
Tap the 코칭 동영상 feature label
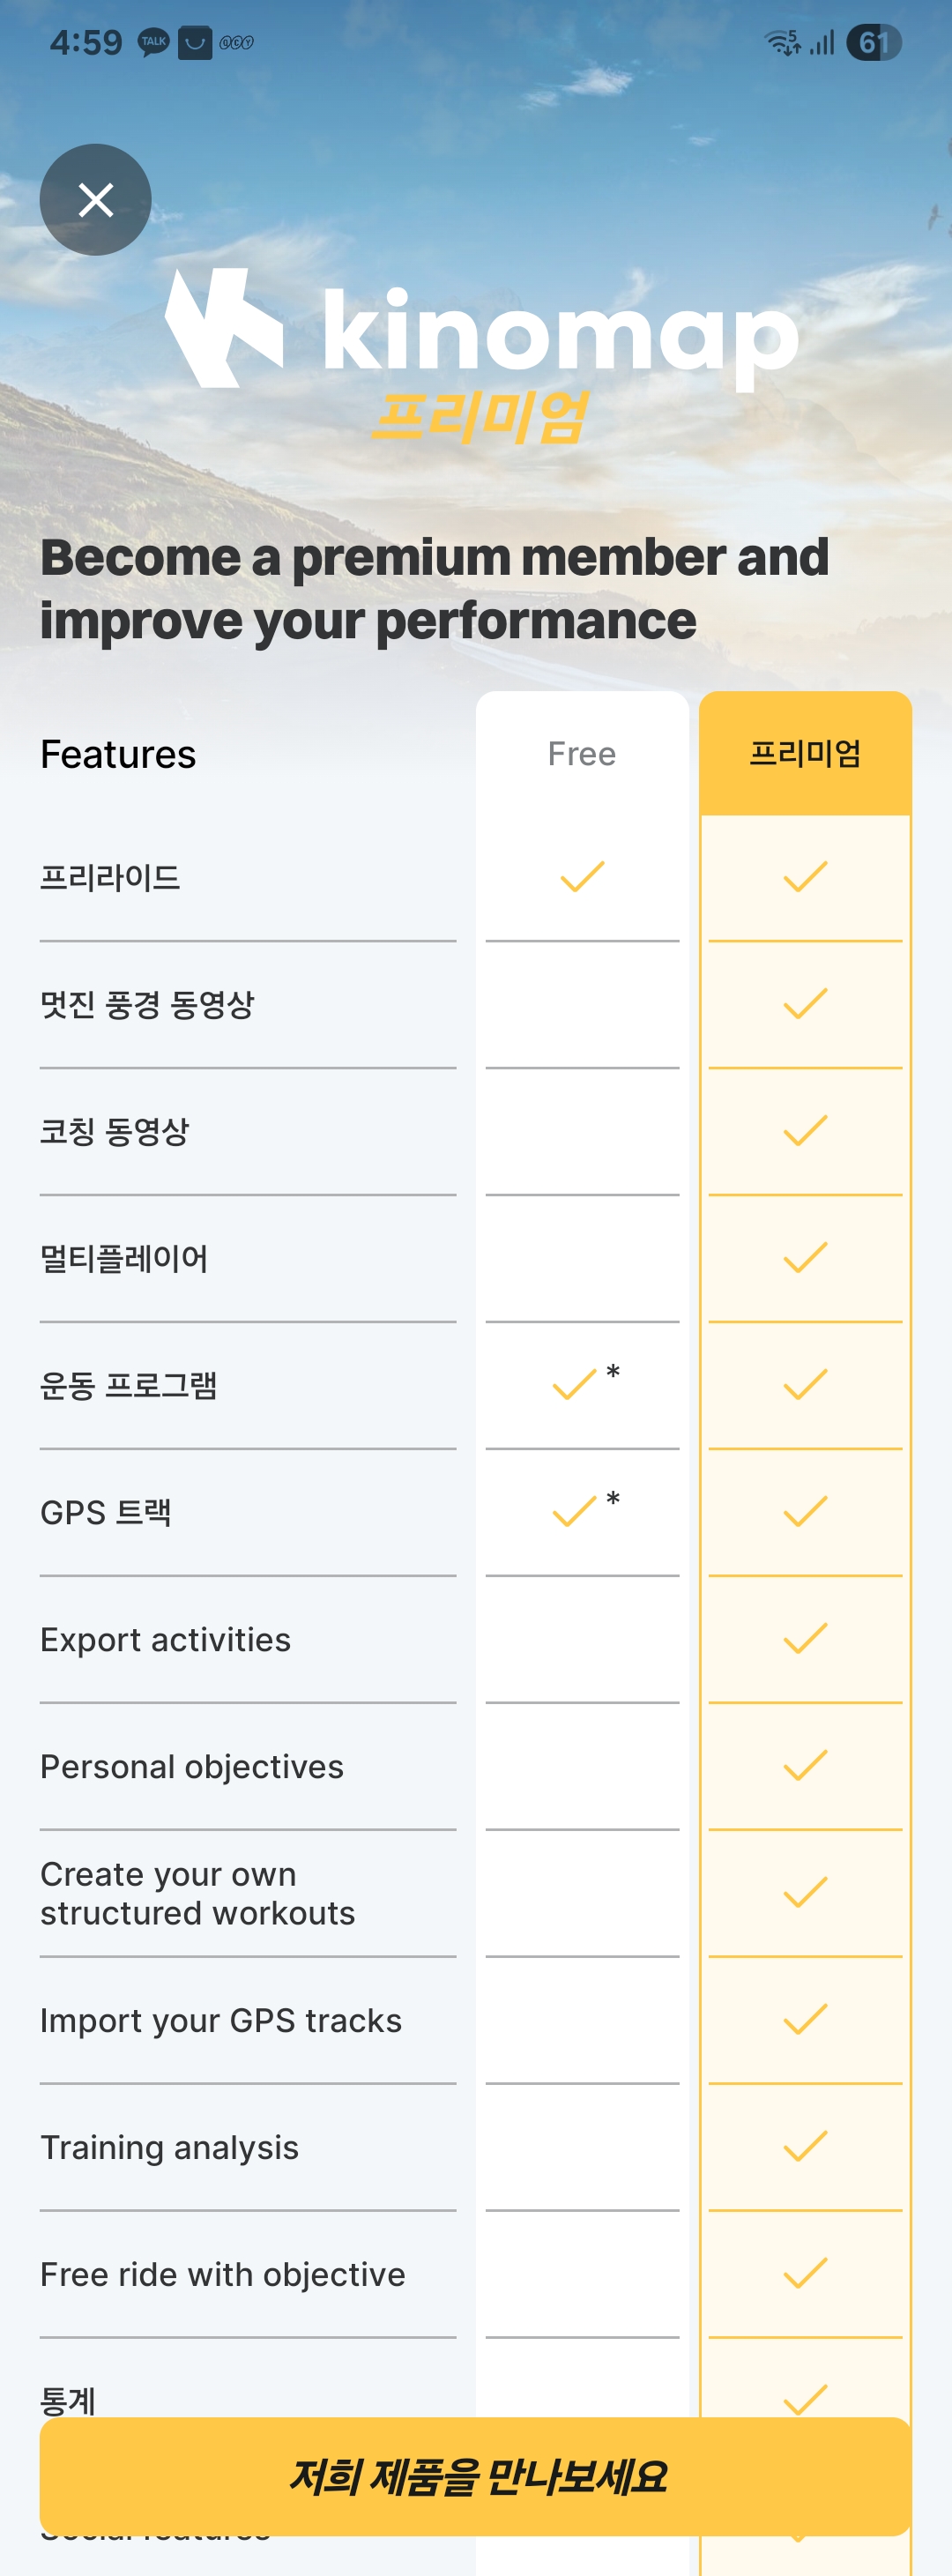[x=115, y=1131]
